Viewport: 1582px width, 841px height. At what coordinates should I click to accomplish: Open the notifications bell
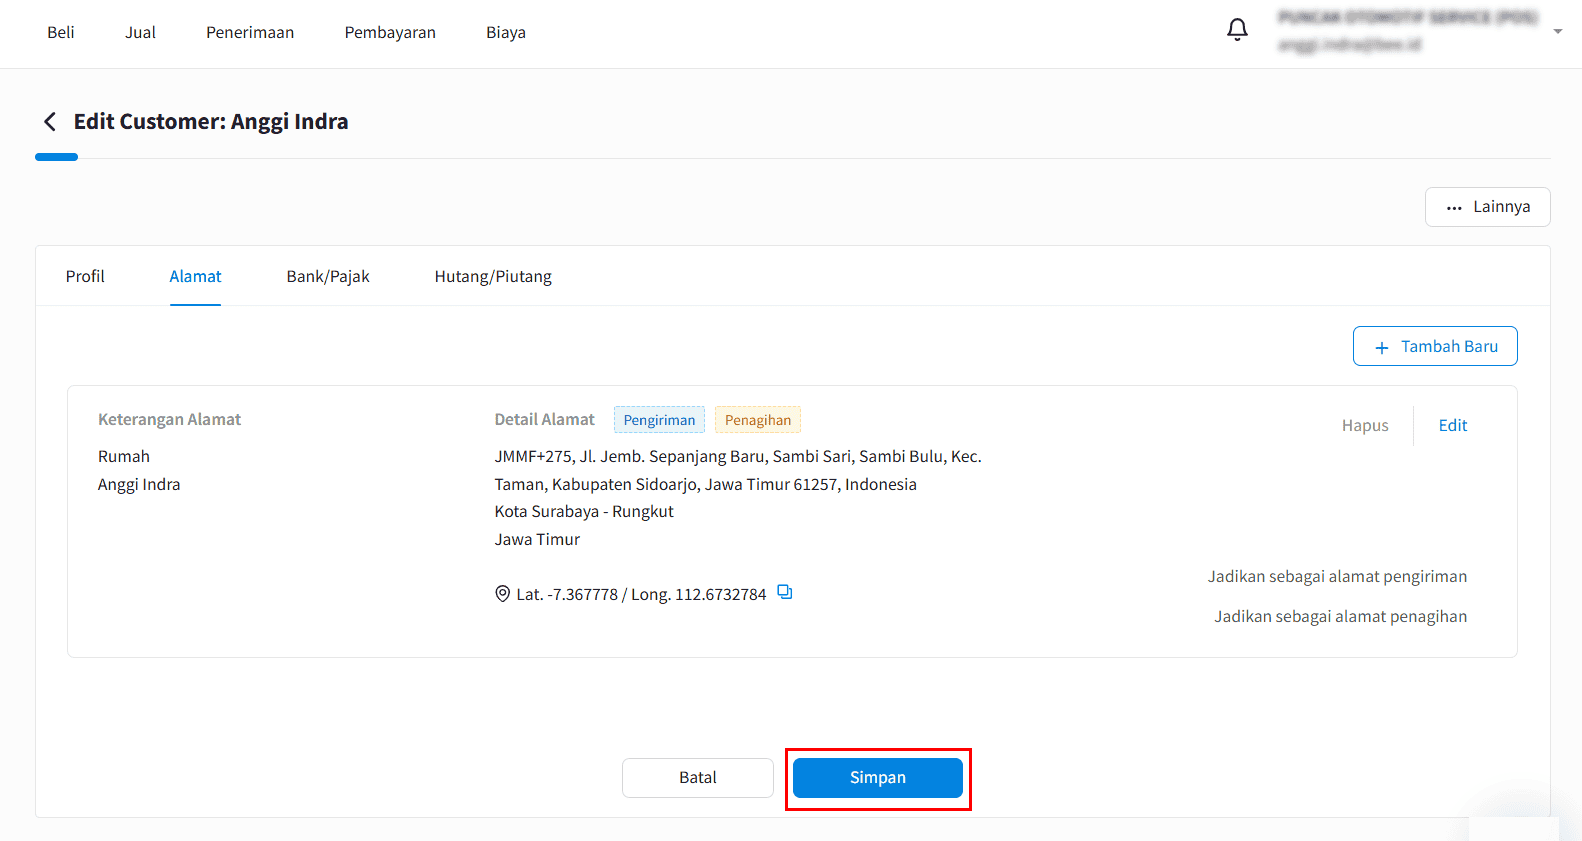click(x=1237, y=30)
